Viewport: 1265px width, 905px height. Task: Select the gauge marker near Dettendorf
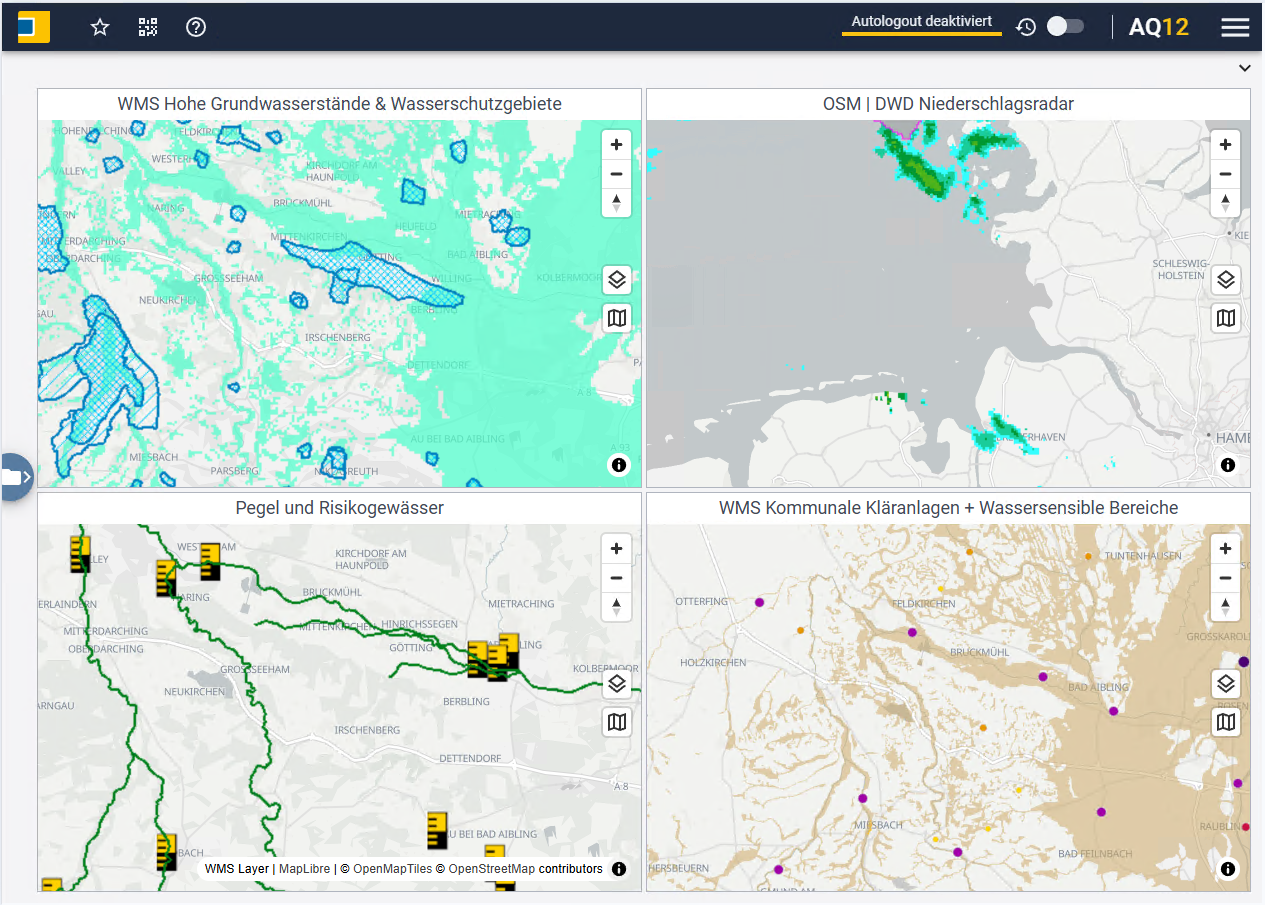[x=438, y=831]
